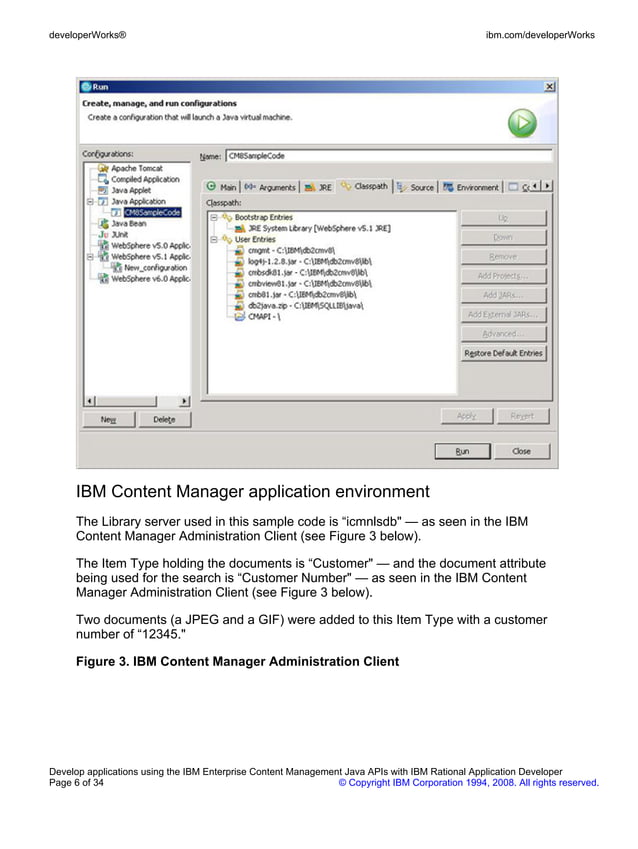Click the cmbsdk81.jar file icon
This screenshot has height=849, width=638.
pyautogui.click(x=240, y=273)
